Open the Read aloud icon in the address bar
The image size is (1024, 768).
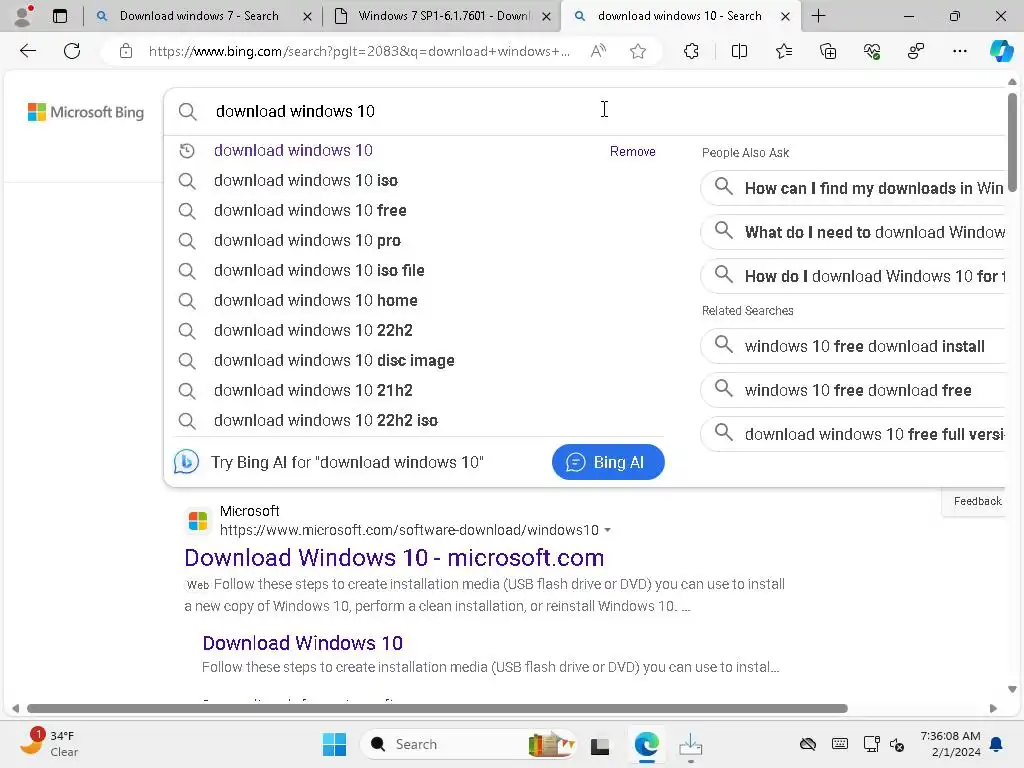(x=598, y=51)
